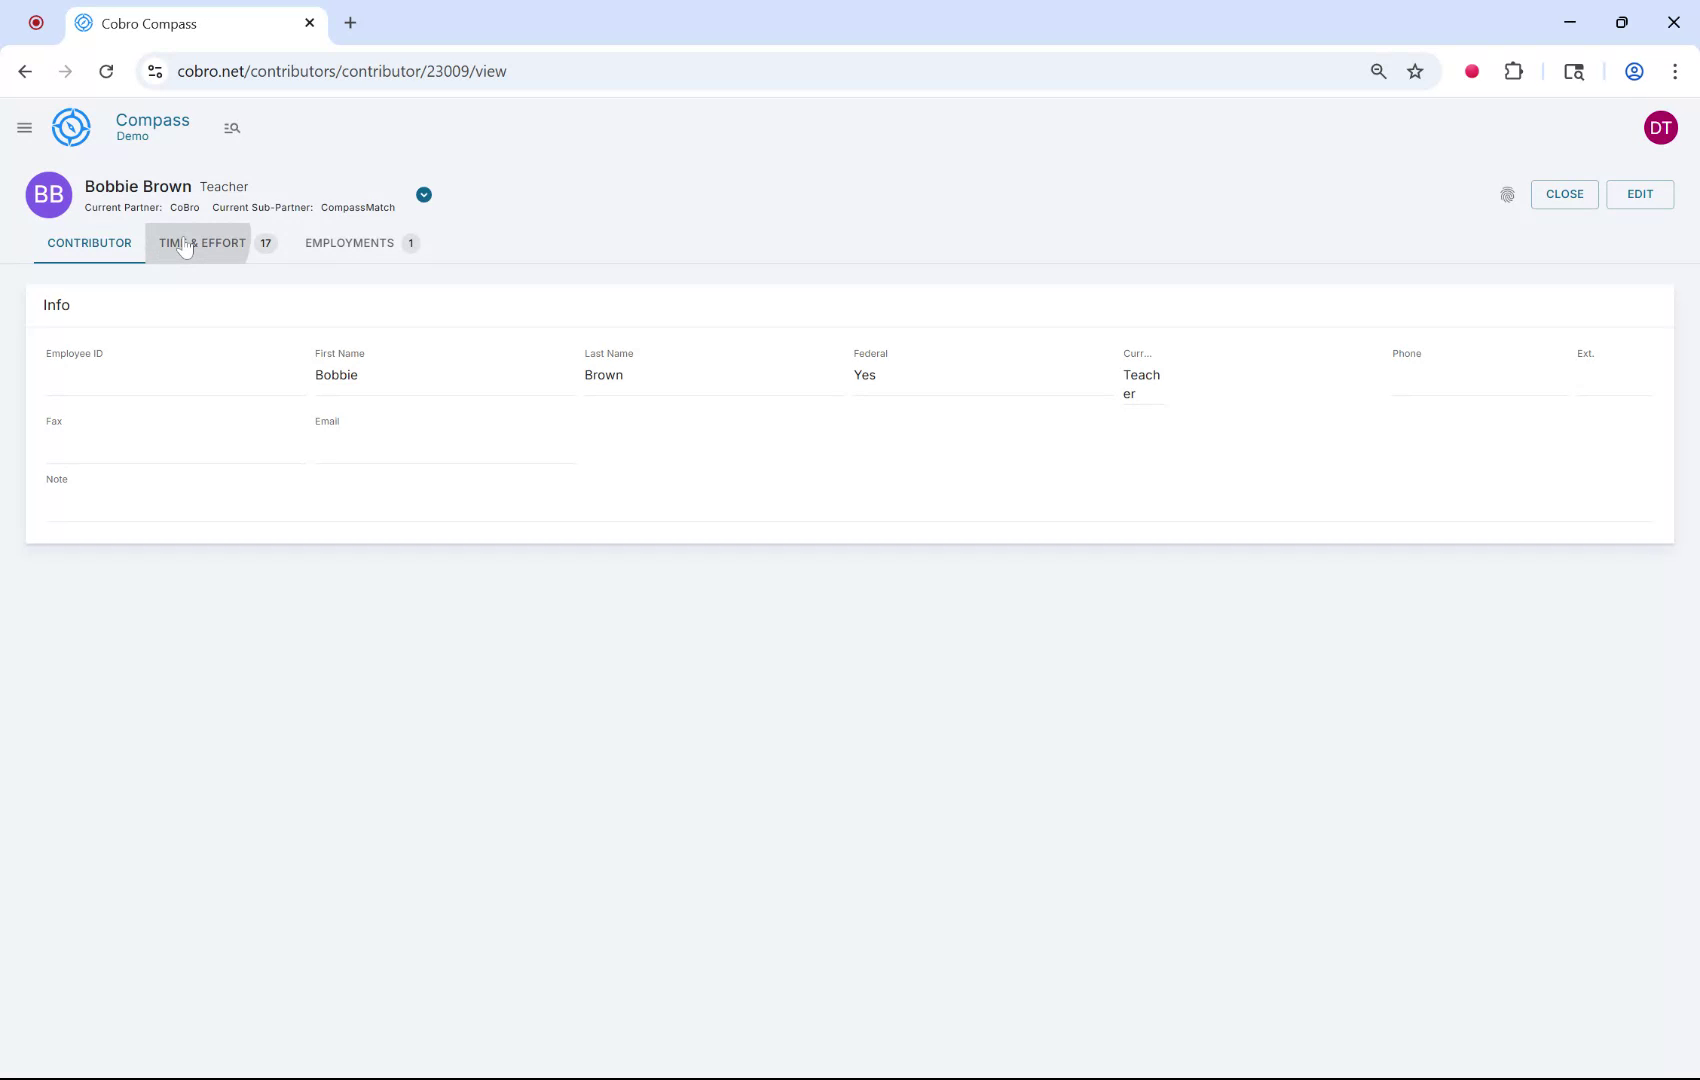Click the browser profile account icon
This screenshot has height=1080, width=1700.
(x=1634, y=71)
